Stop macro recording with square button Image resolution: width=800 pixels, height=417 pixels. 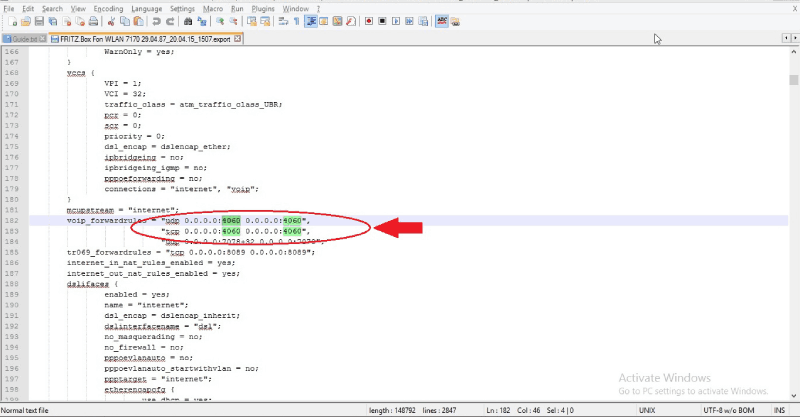382,21
